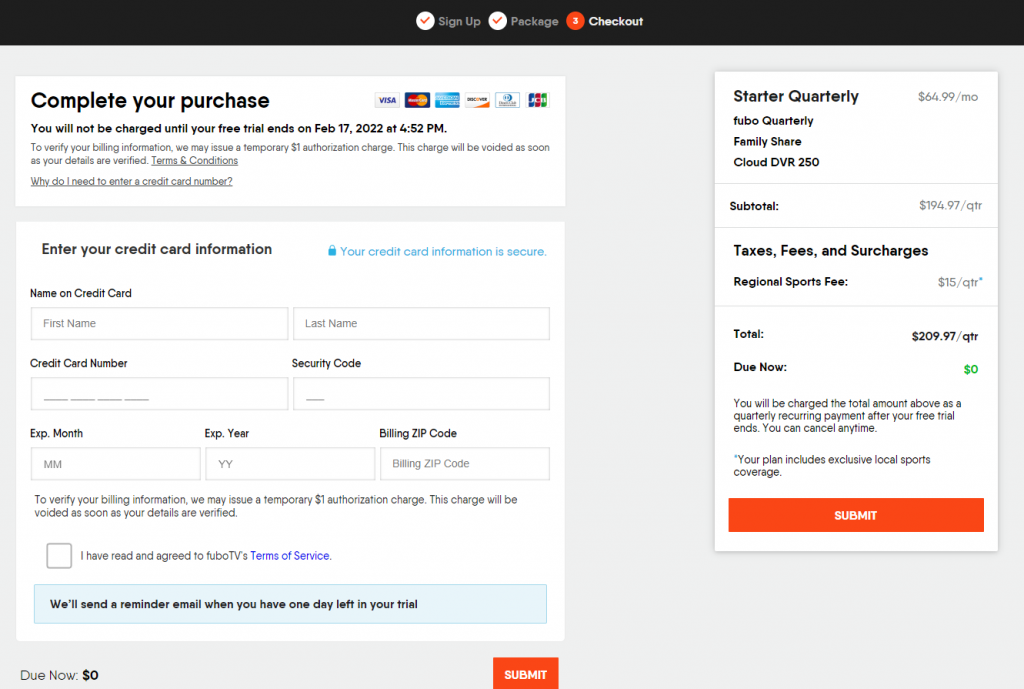
Task: Click the American Express card icon
Action: pyautogui.click(x=447, y=100)
